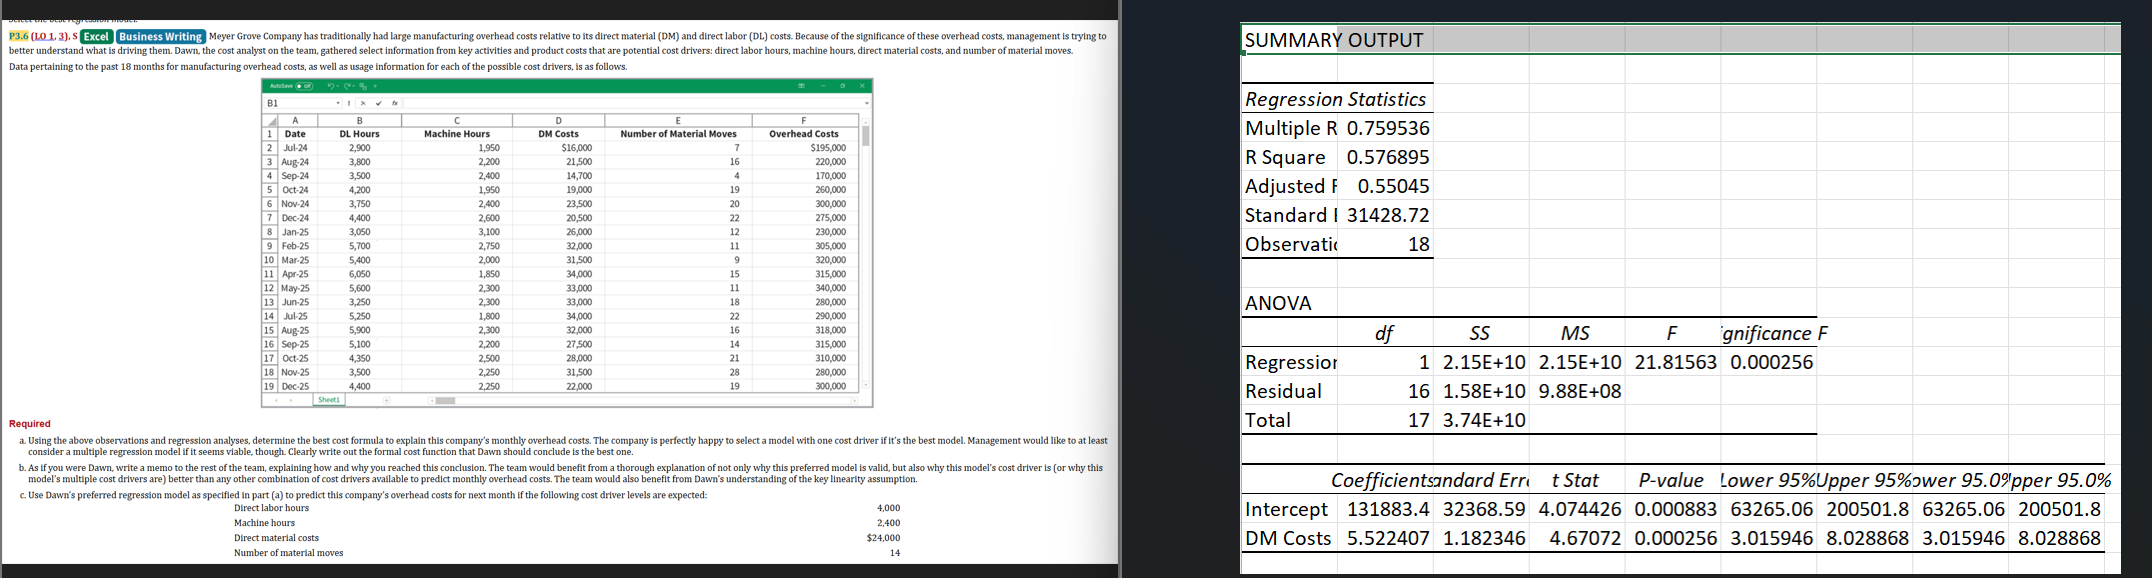2152x578 pixels.
Task: Click the Ribbon Display Options icon
Action: tap(801, 86)
